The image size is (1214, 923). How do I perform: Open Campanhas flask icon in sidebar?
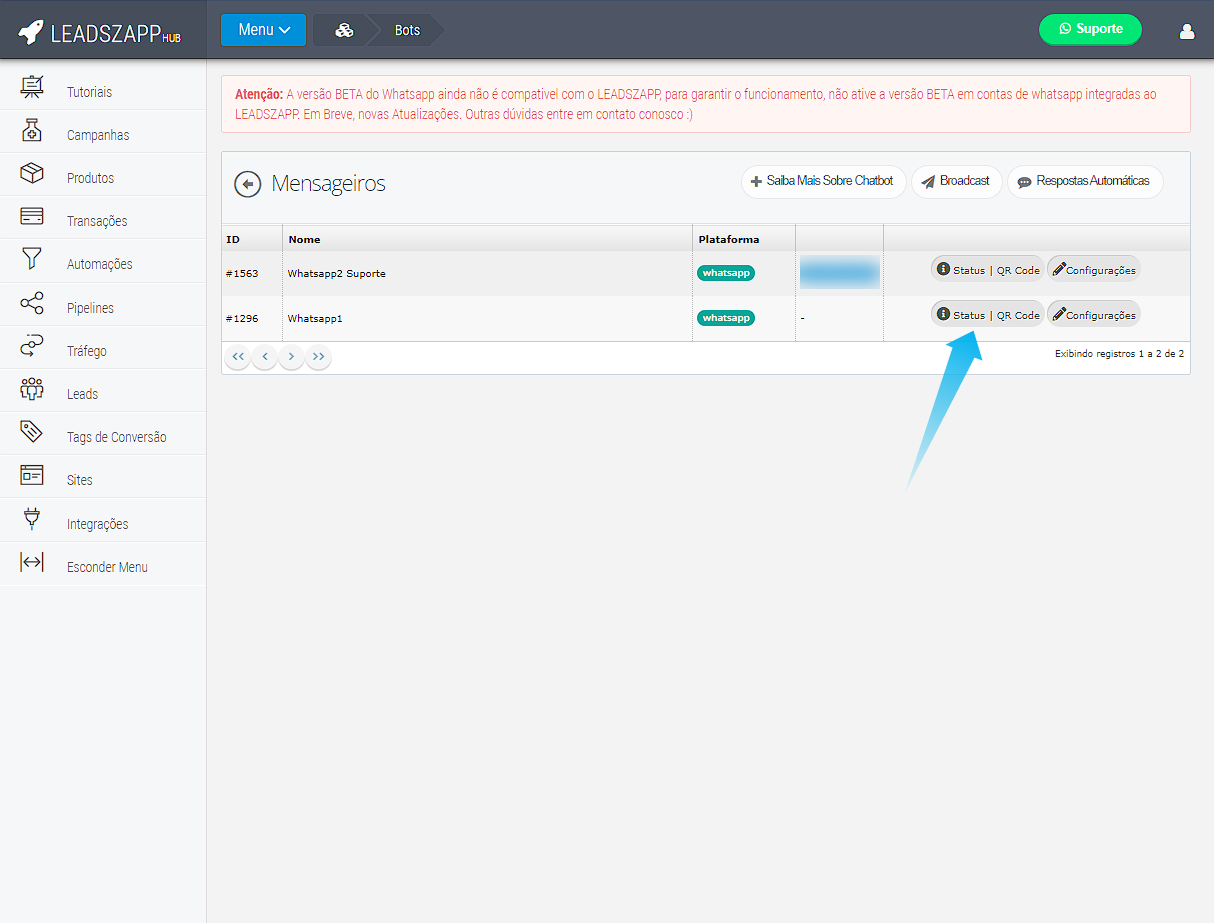[32, 131]
